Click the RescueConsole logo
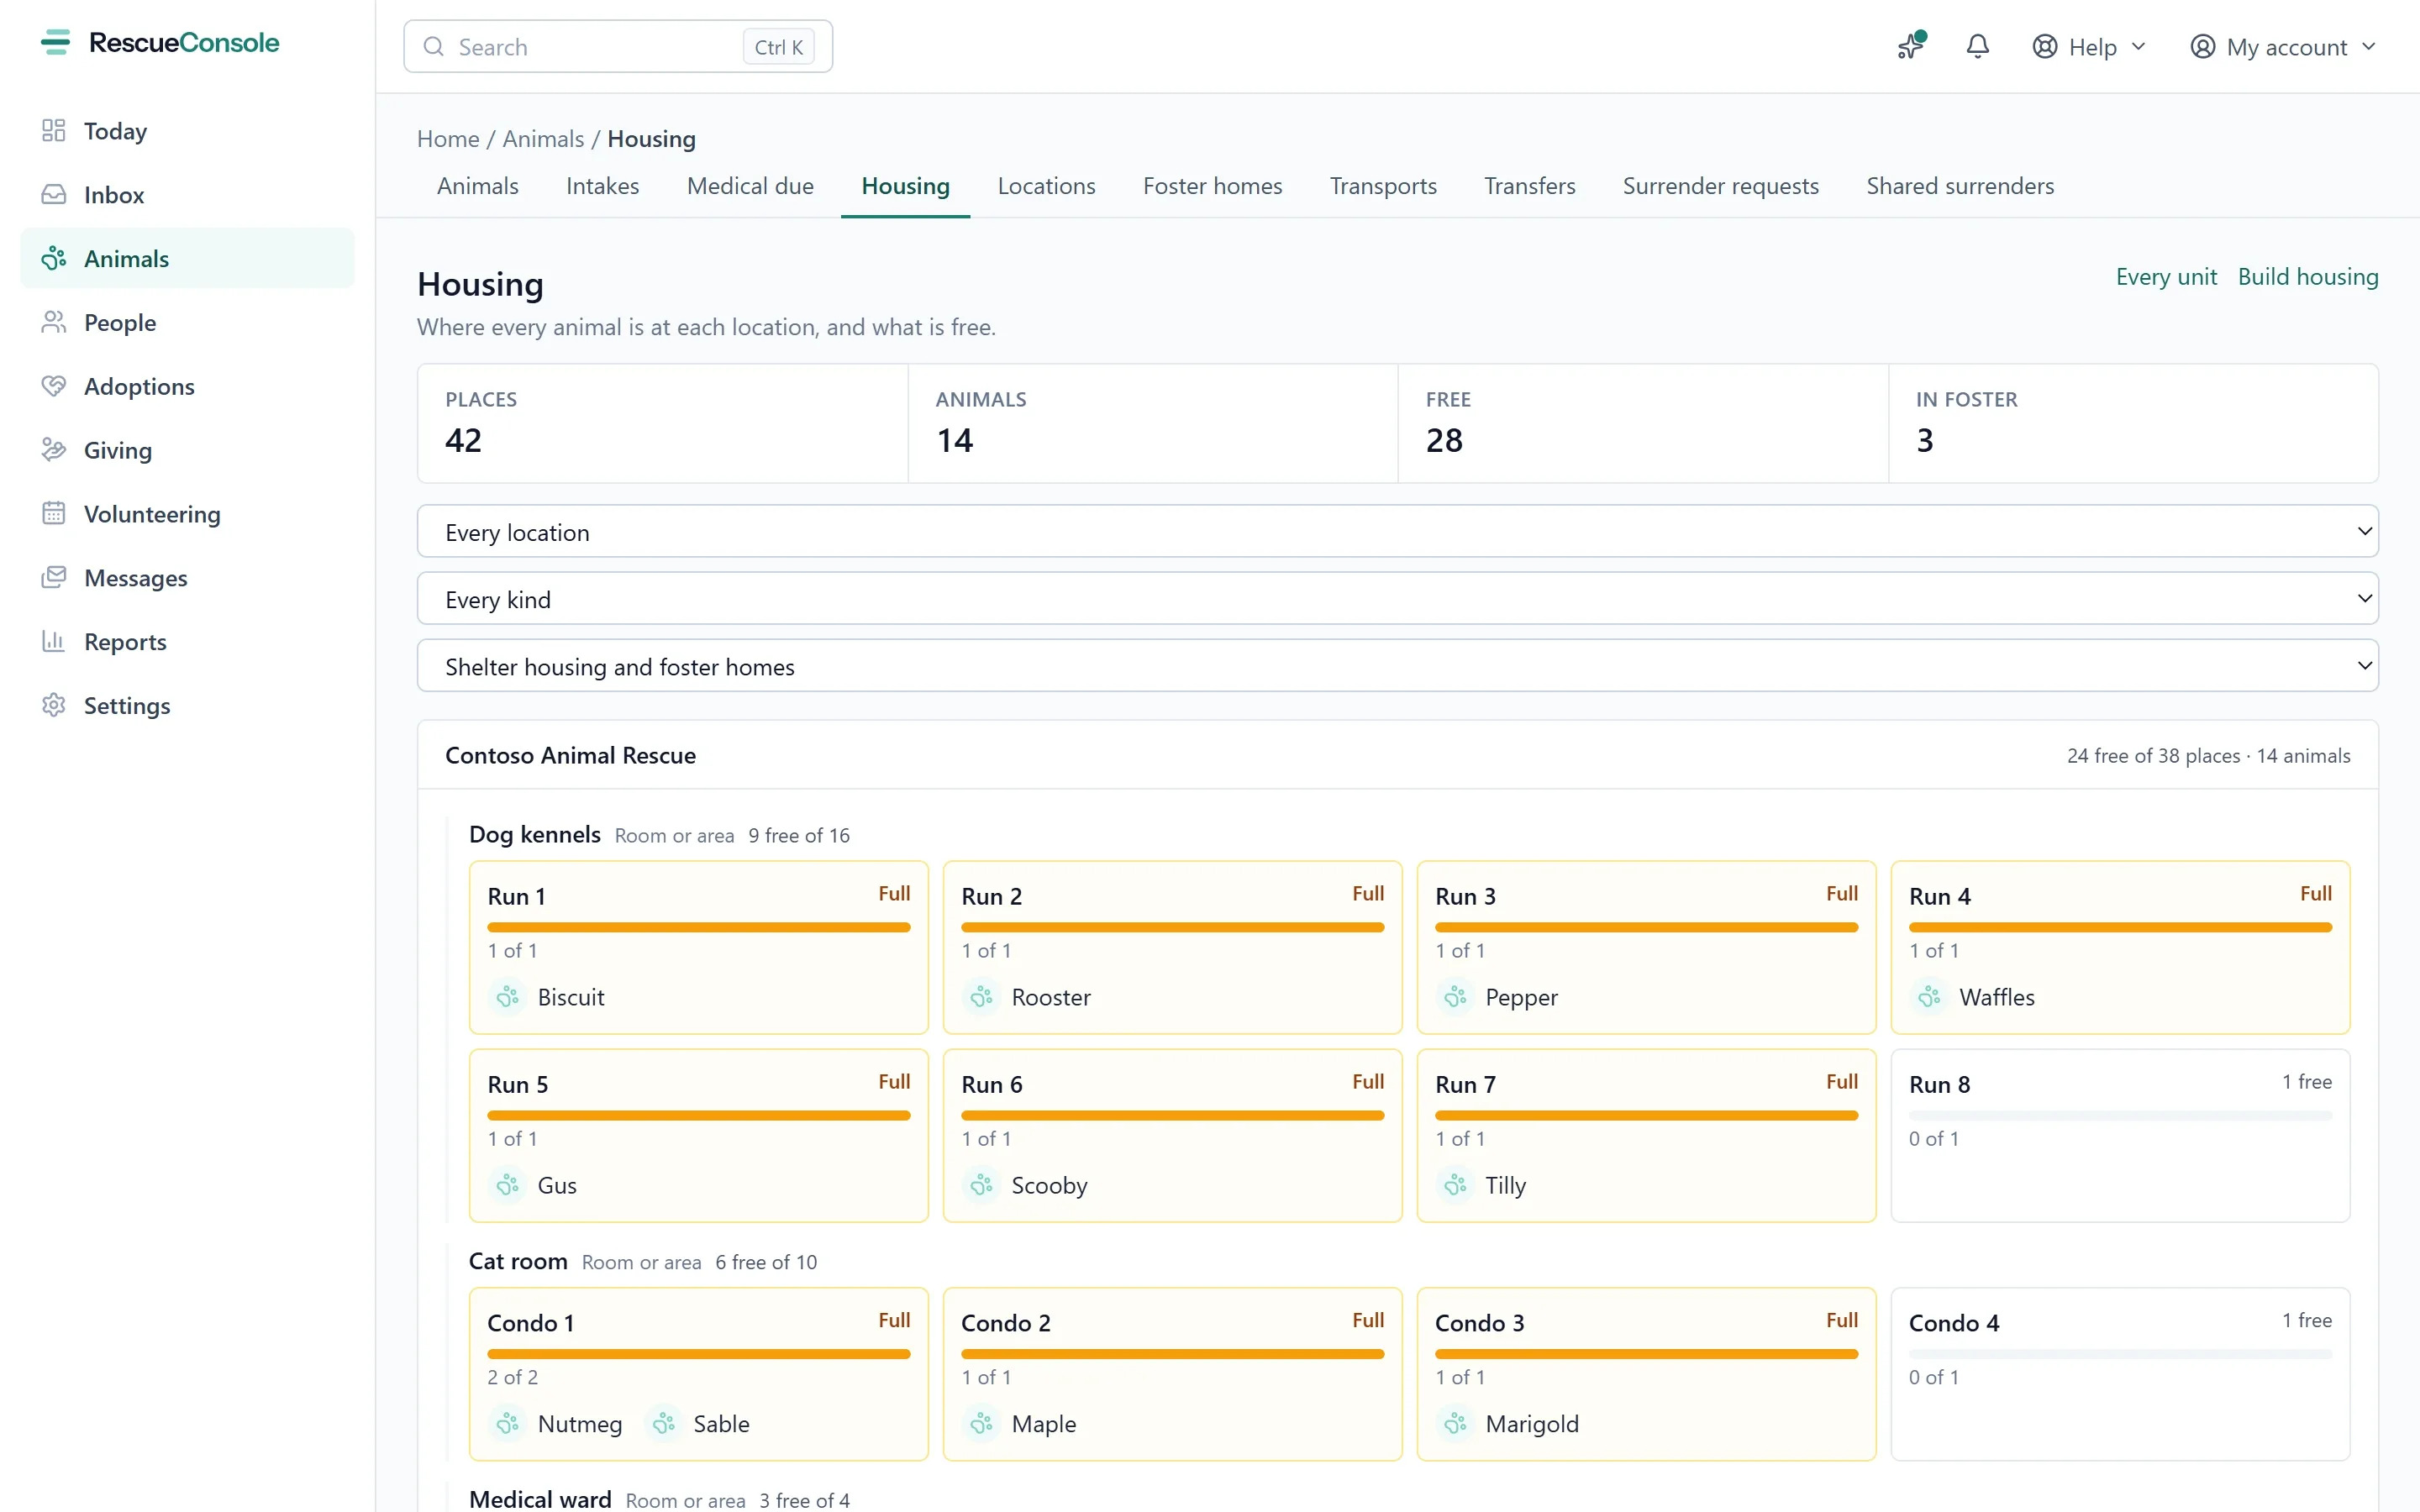 coord(160,43)
